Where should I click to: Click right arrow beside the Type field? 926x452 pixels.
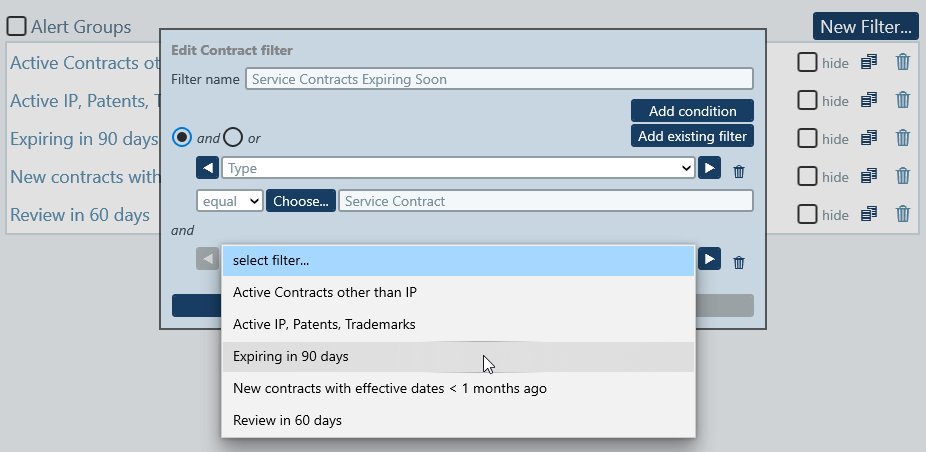(x=709, y=168)
